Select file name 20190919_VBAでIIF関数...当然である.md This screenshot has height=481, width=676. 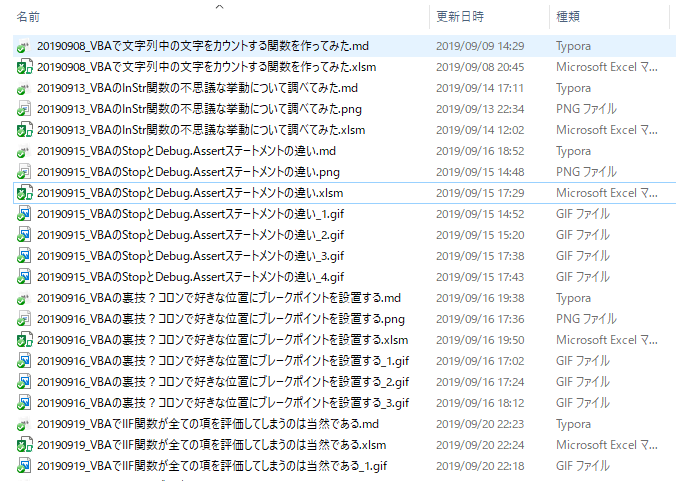(x=208, y=424)
